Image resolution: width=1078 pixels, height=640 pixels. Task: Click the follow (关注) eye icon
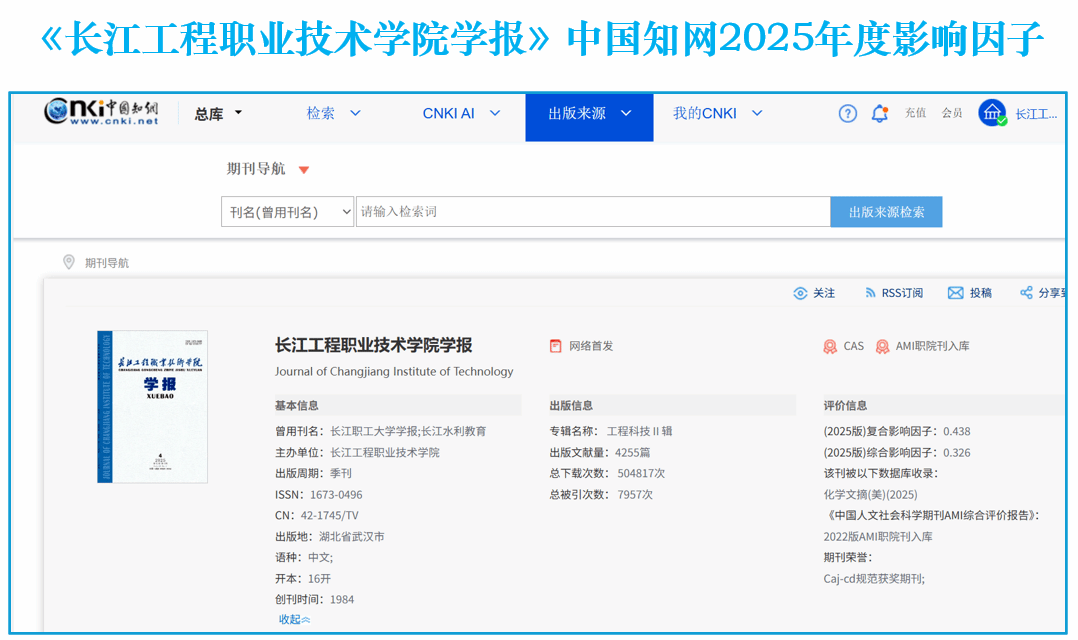800,293
